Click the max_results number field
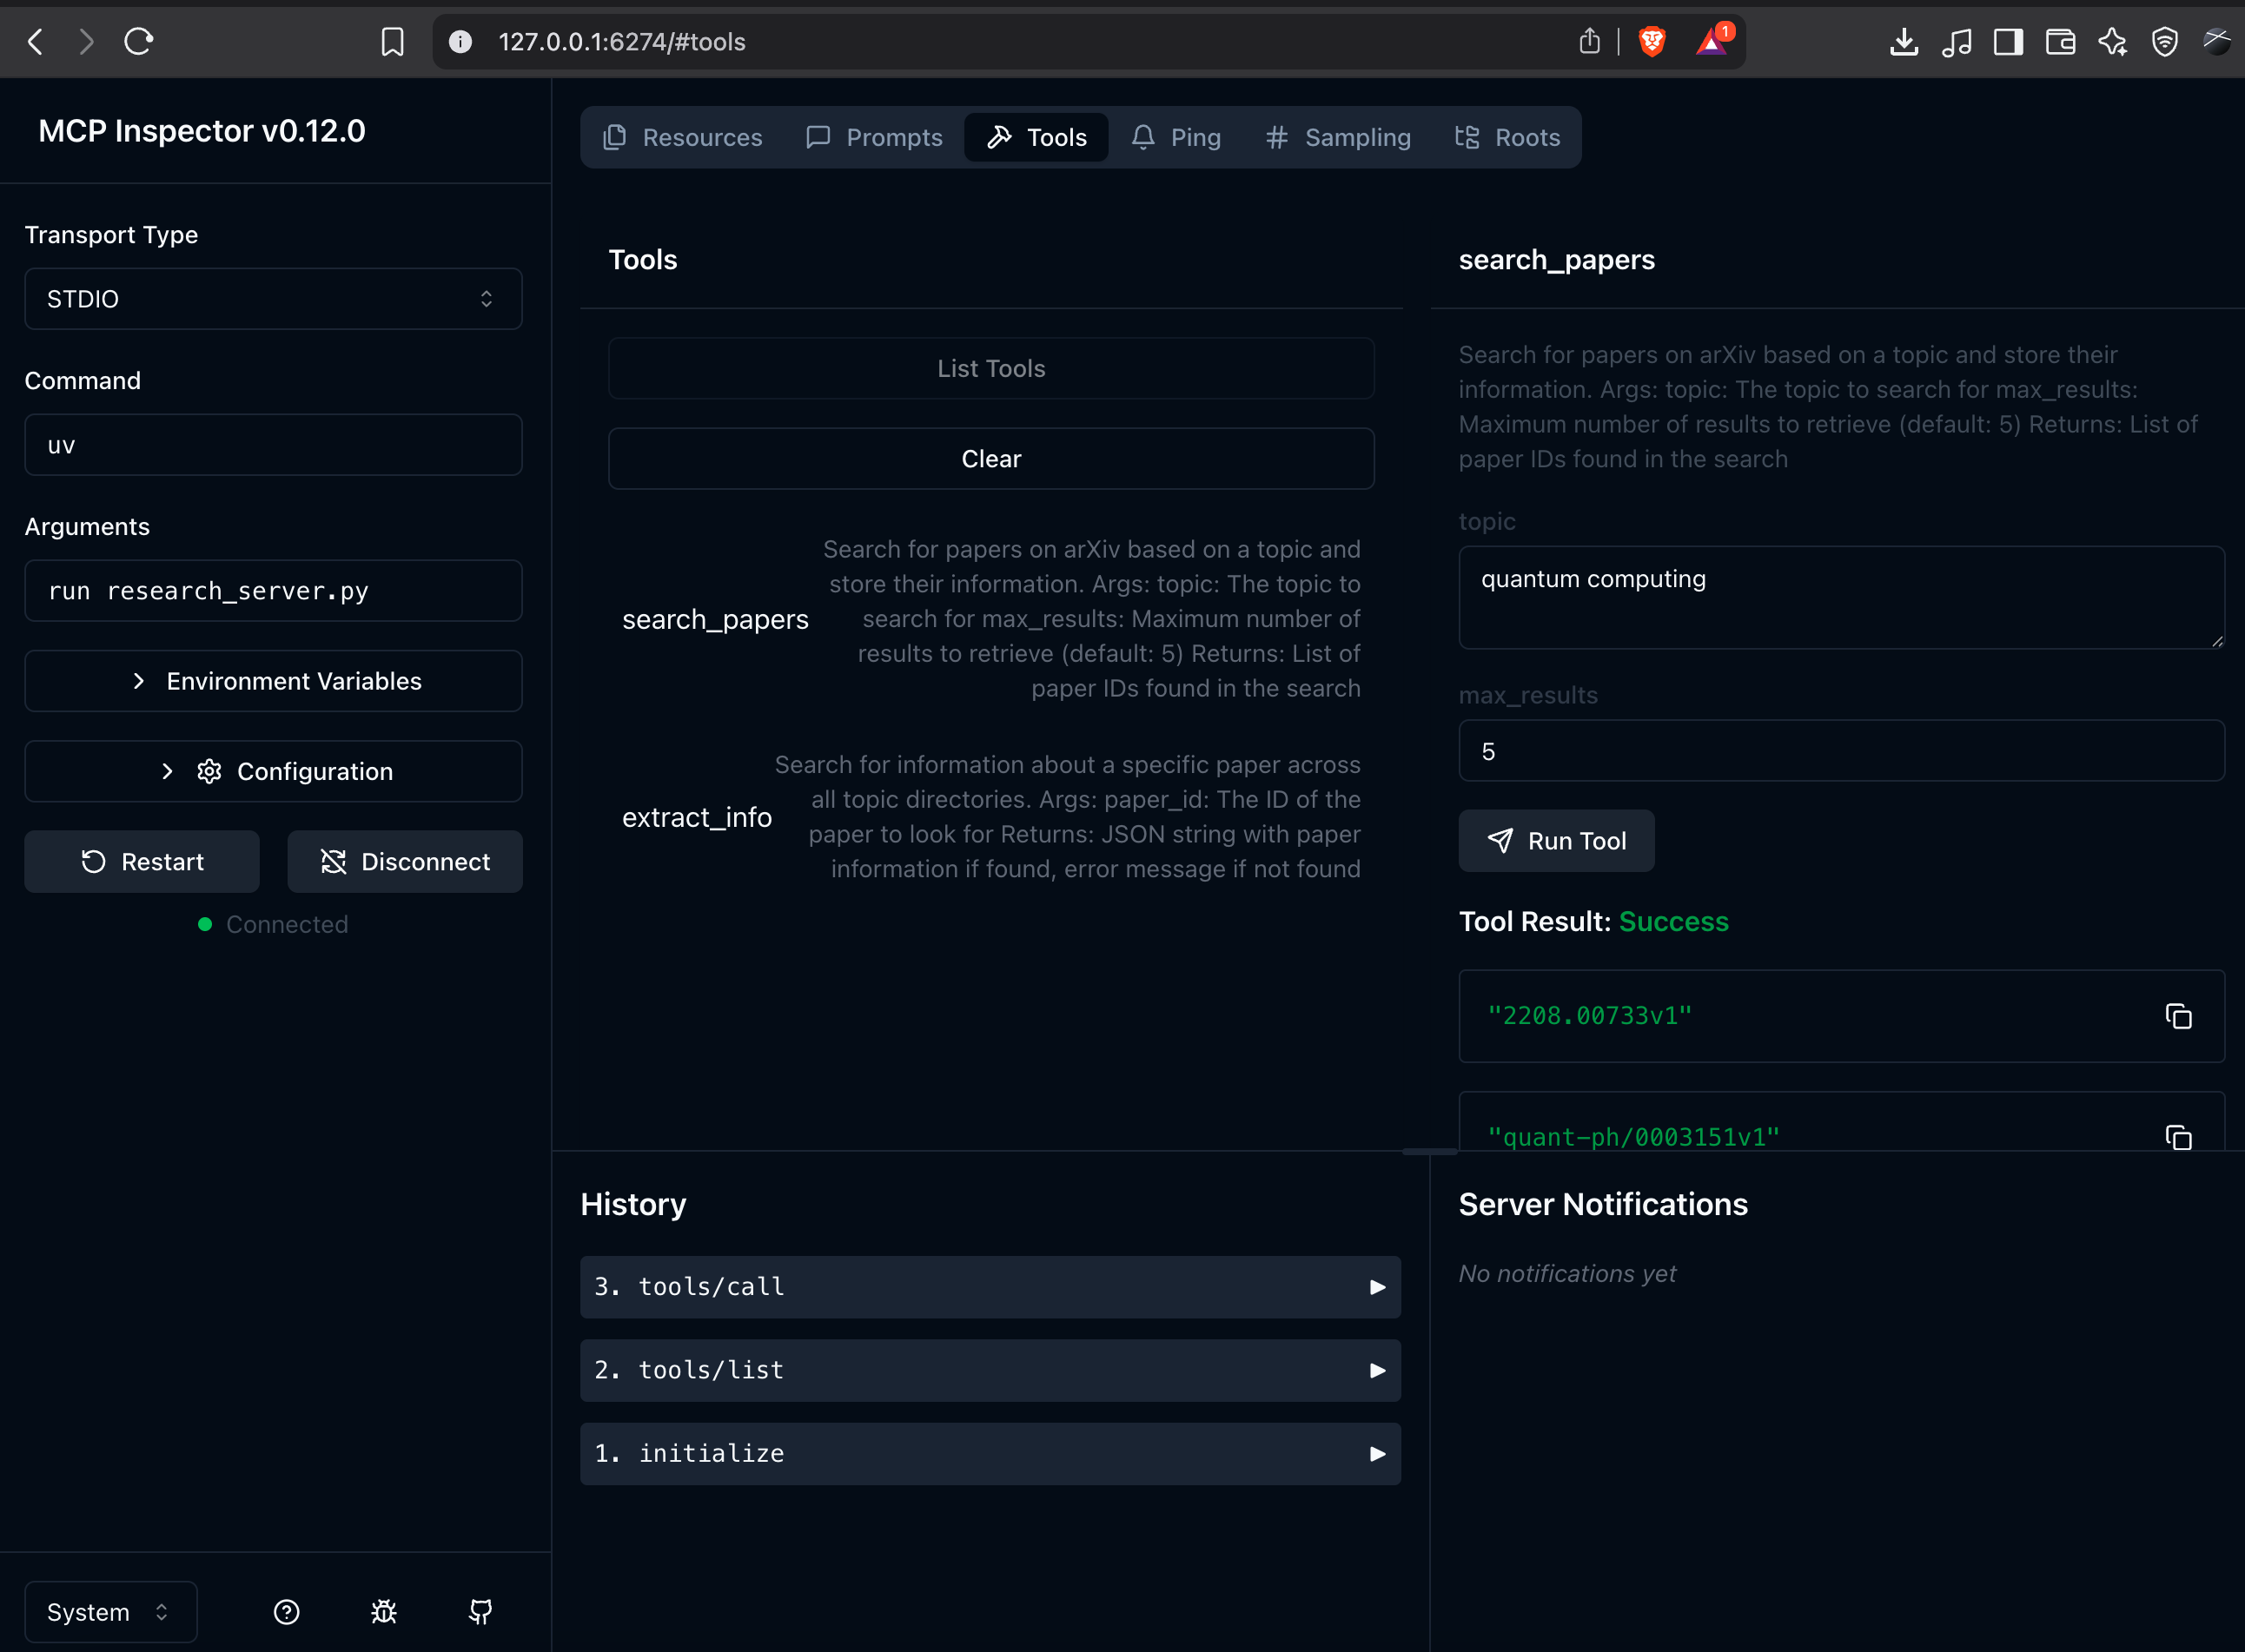Image resolution: width=2245 pixels, height=1652 pixels. (1841, 751)
